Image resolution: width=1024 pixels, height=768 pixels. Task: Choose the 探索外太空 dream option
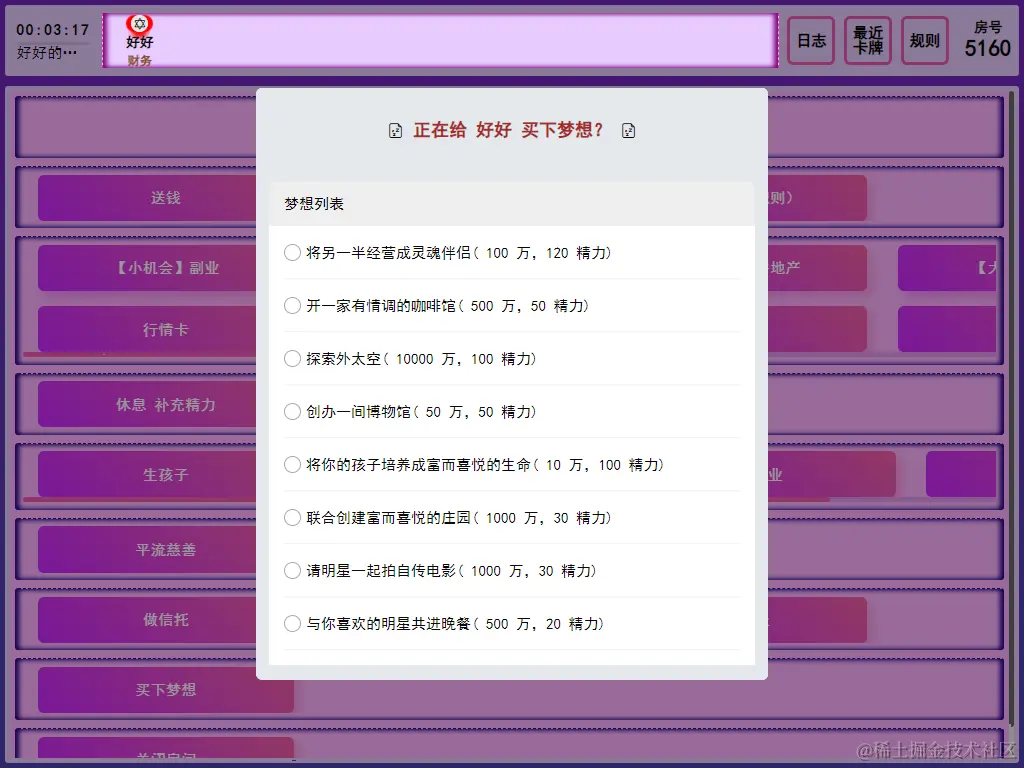click(292, 359)
